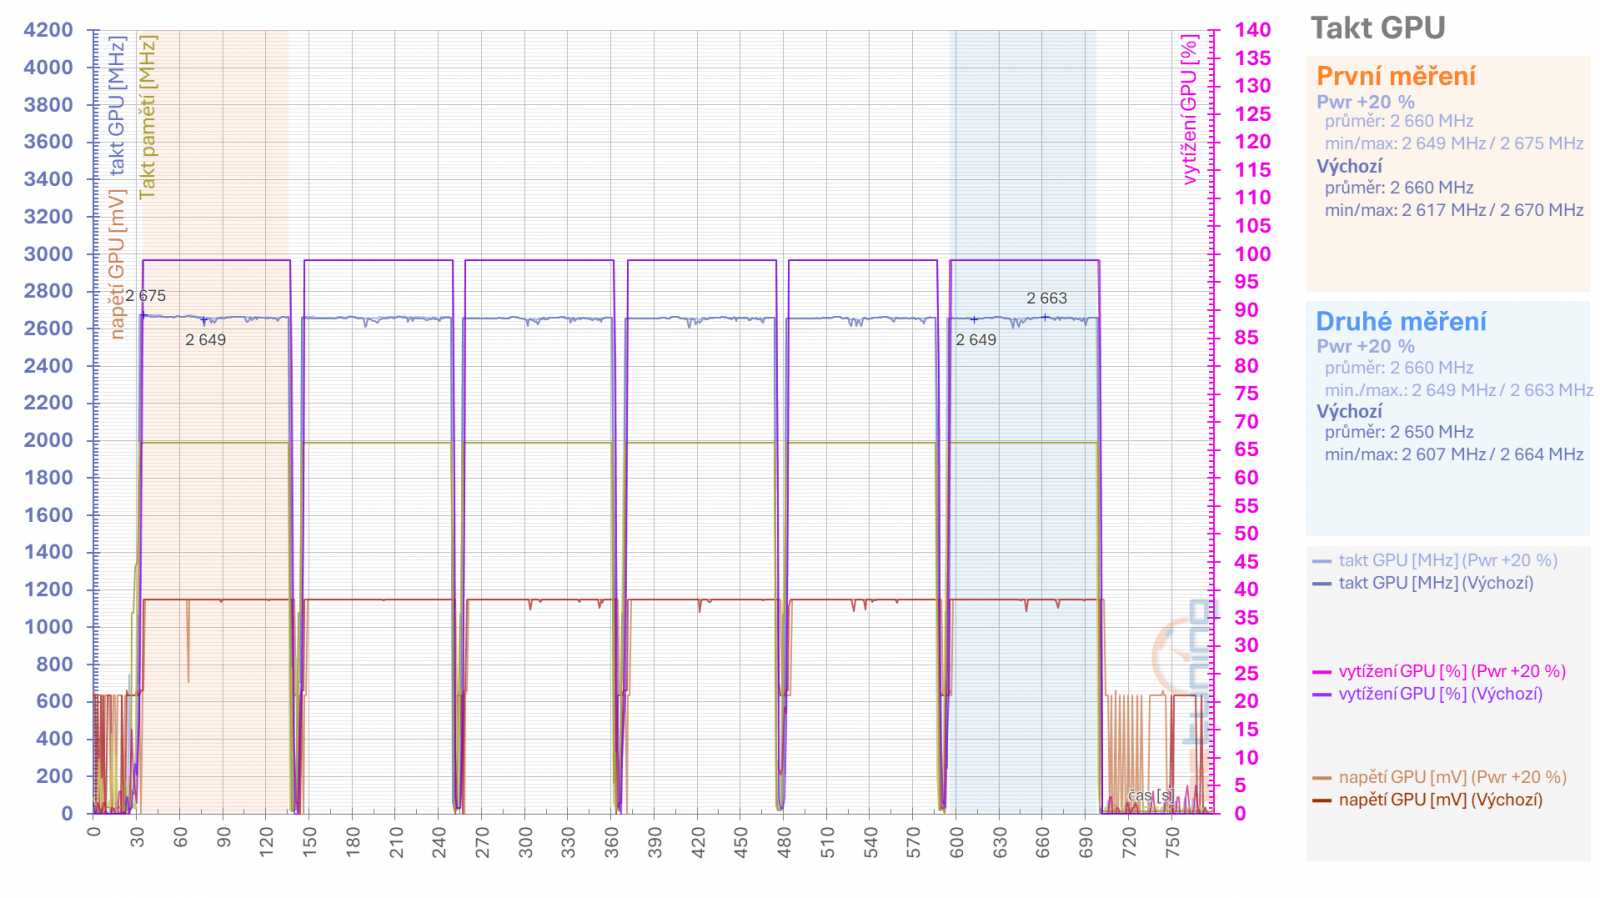Select legend text "takt GPU [MHz] (Výchozí)"

point(1436,583)
